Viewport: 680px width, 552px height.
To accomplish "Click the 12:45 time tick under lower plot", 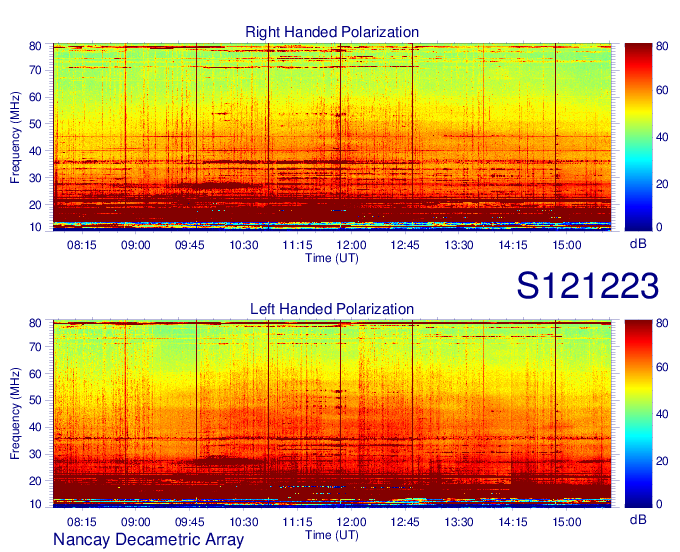I will (x=405, y=522).
